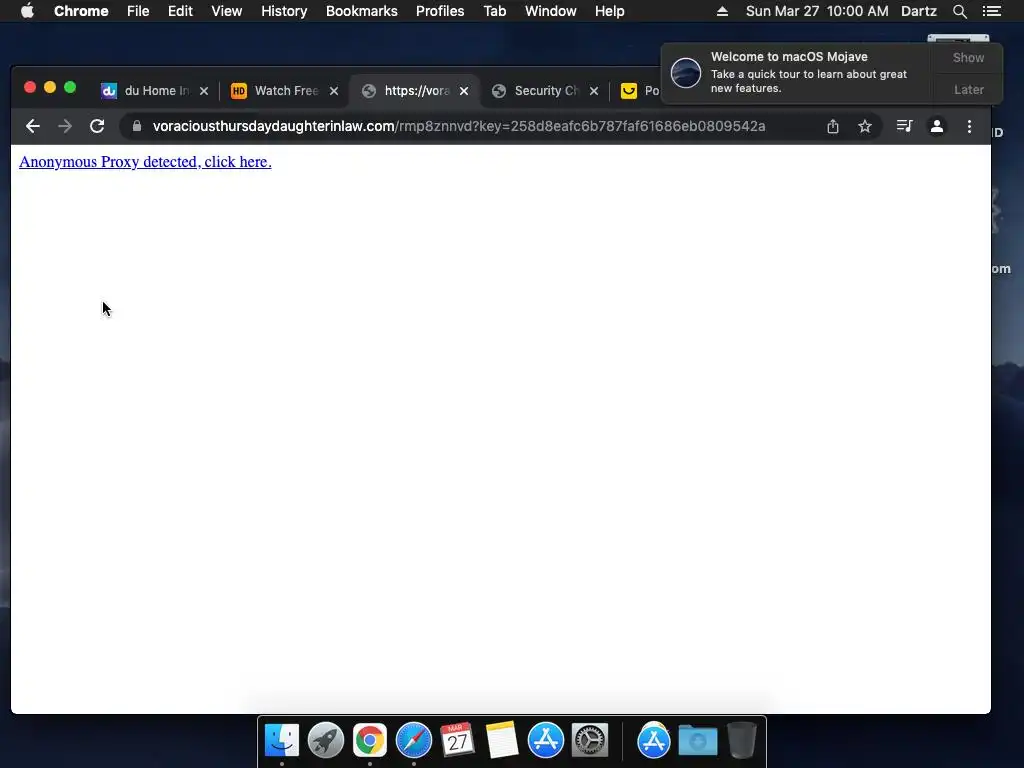Open the Profiles menu
This screenshot has height=768, width=1024.
point(440,11)
